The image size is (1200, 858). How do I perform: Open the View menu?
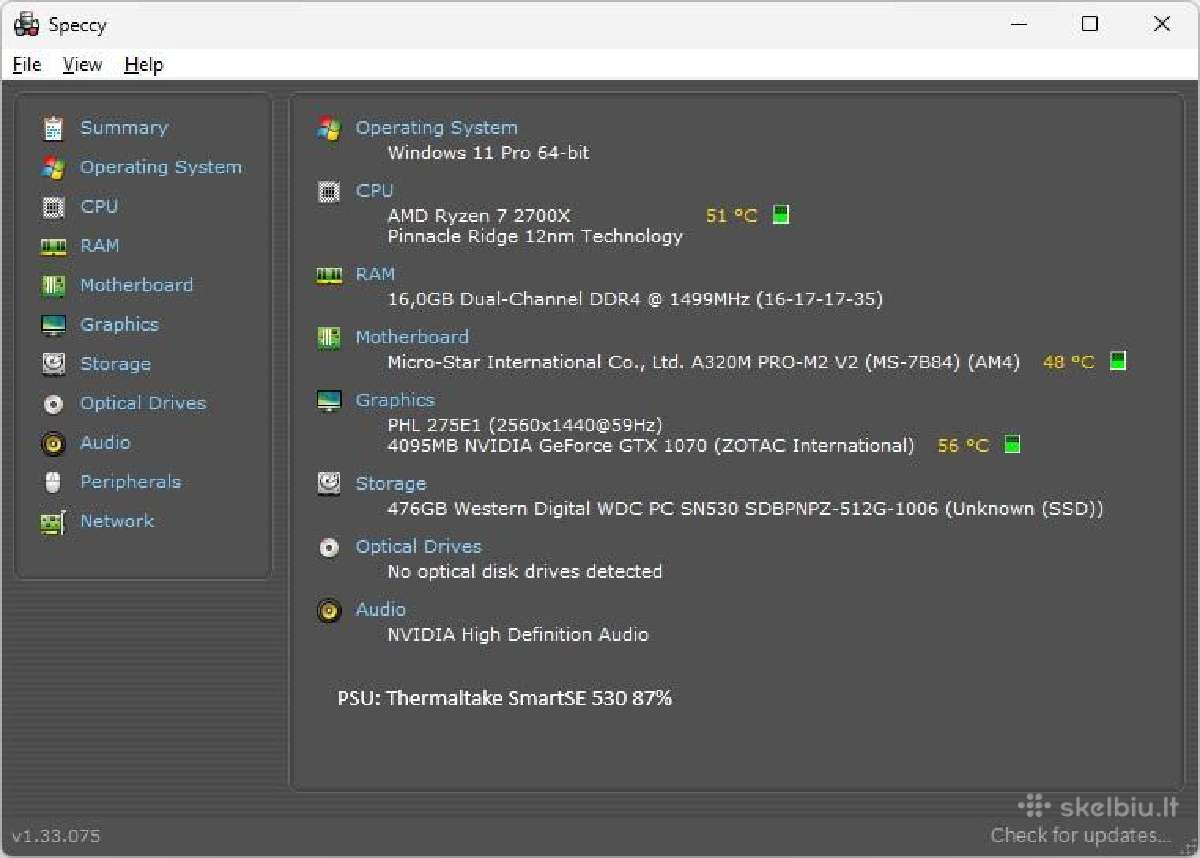(x=82, y=65)
